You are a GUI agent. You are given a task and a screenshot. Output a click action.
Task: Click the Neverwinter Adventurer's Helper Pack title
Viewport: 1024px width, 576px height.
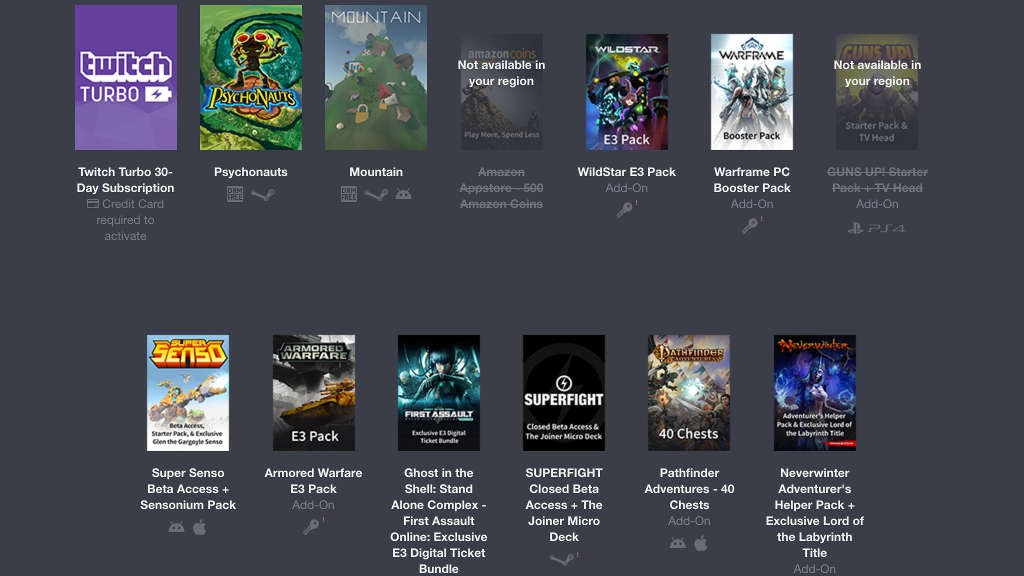[x=814, y=513]
